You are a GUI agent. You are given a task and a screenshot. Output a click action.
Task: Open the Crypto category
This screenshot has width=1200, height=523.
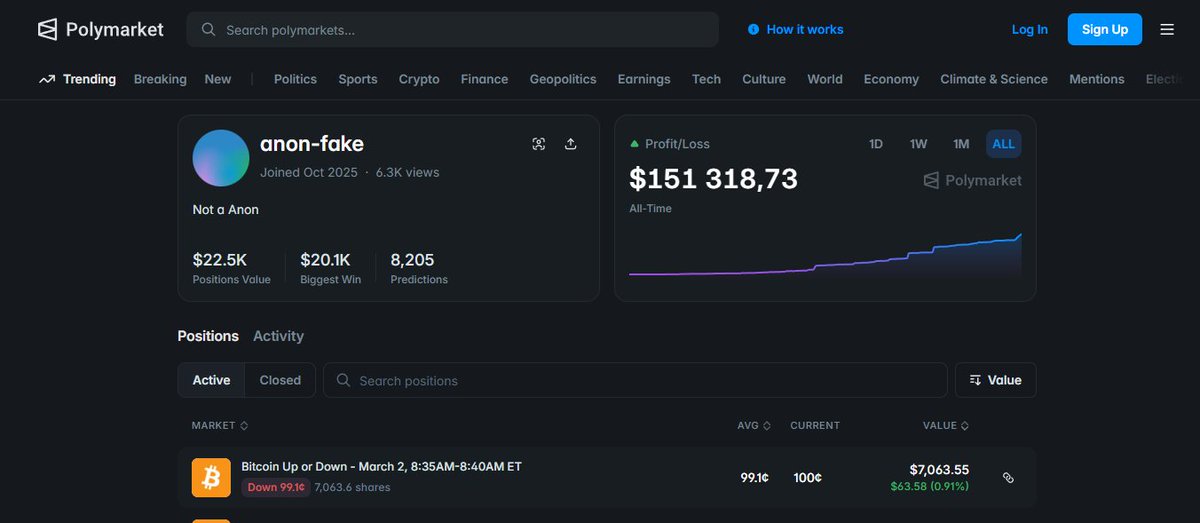pyautogui.click(x=419, y=79)
